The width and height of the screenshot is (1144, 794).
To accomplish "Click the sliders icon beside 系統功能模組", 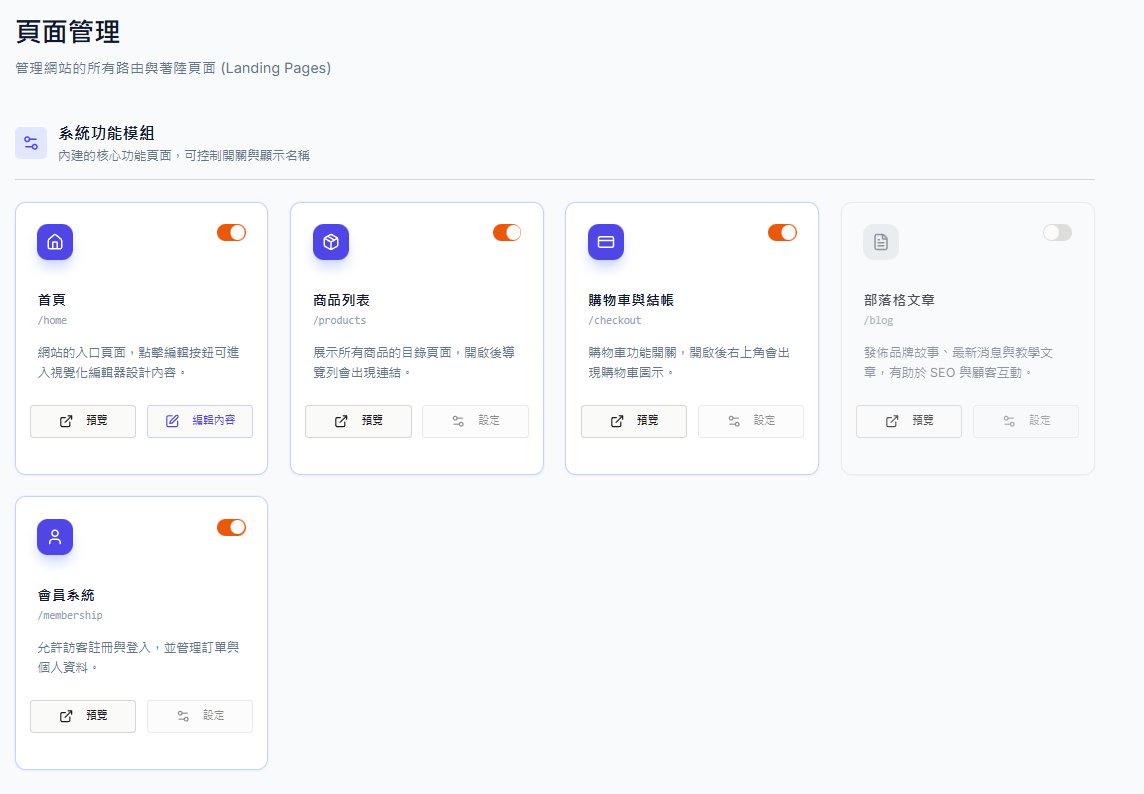I will pyautogui.click(x=31, y=143).
